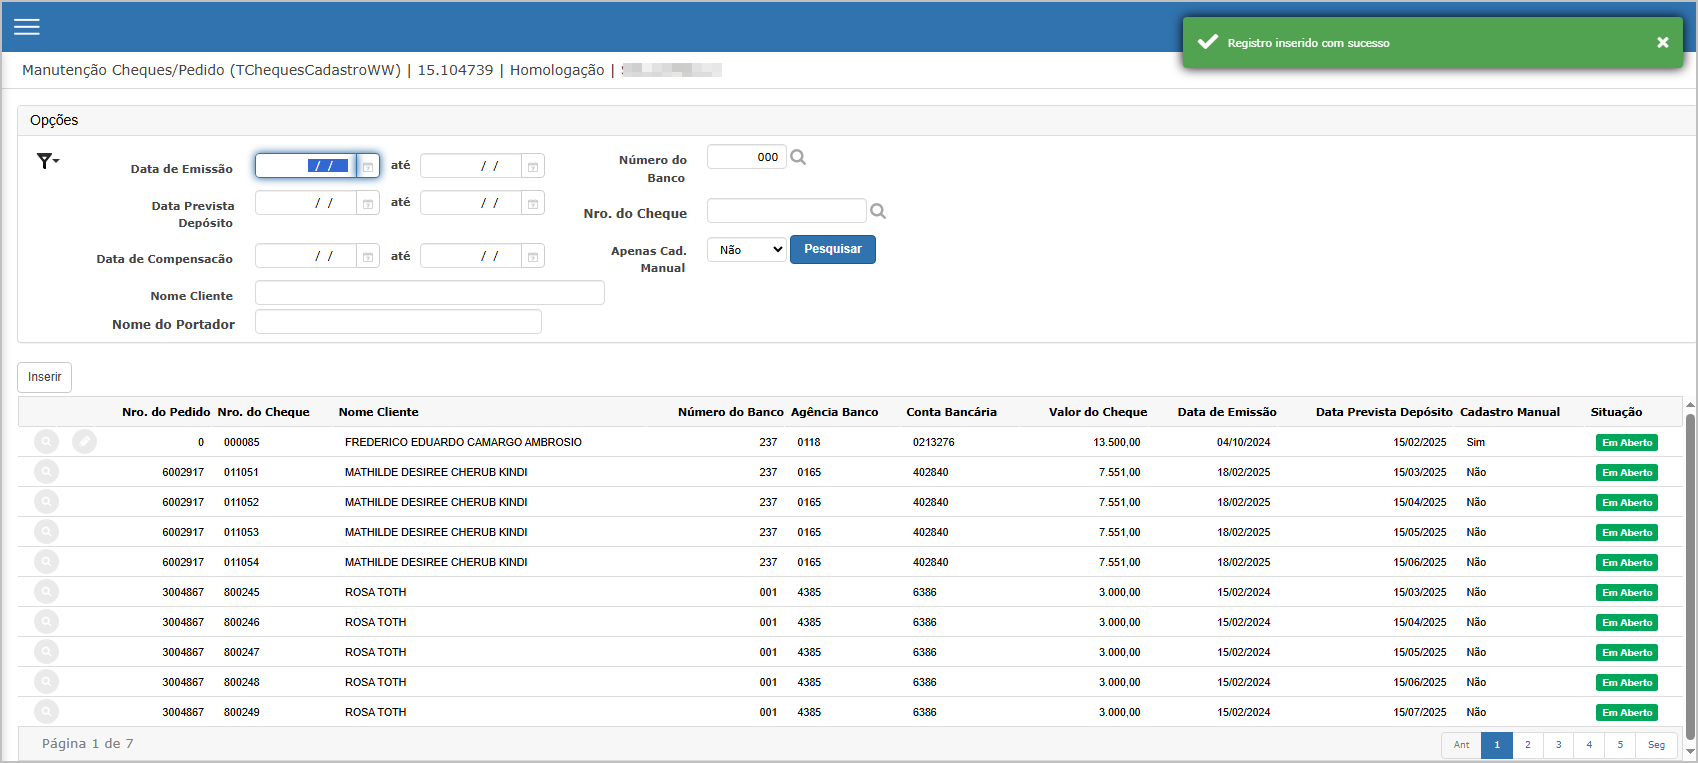Sort by Situação column header
The width and height of the screenshot is (1698, 763).
click(1616, 412)
